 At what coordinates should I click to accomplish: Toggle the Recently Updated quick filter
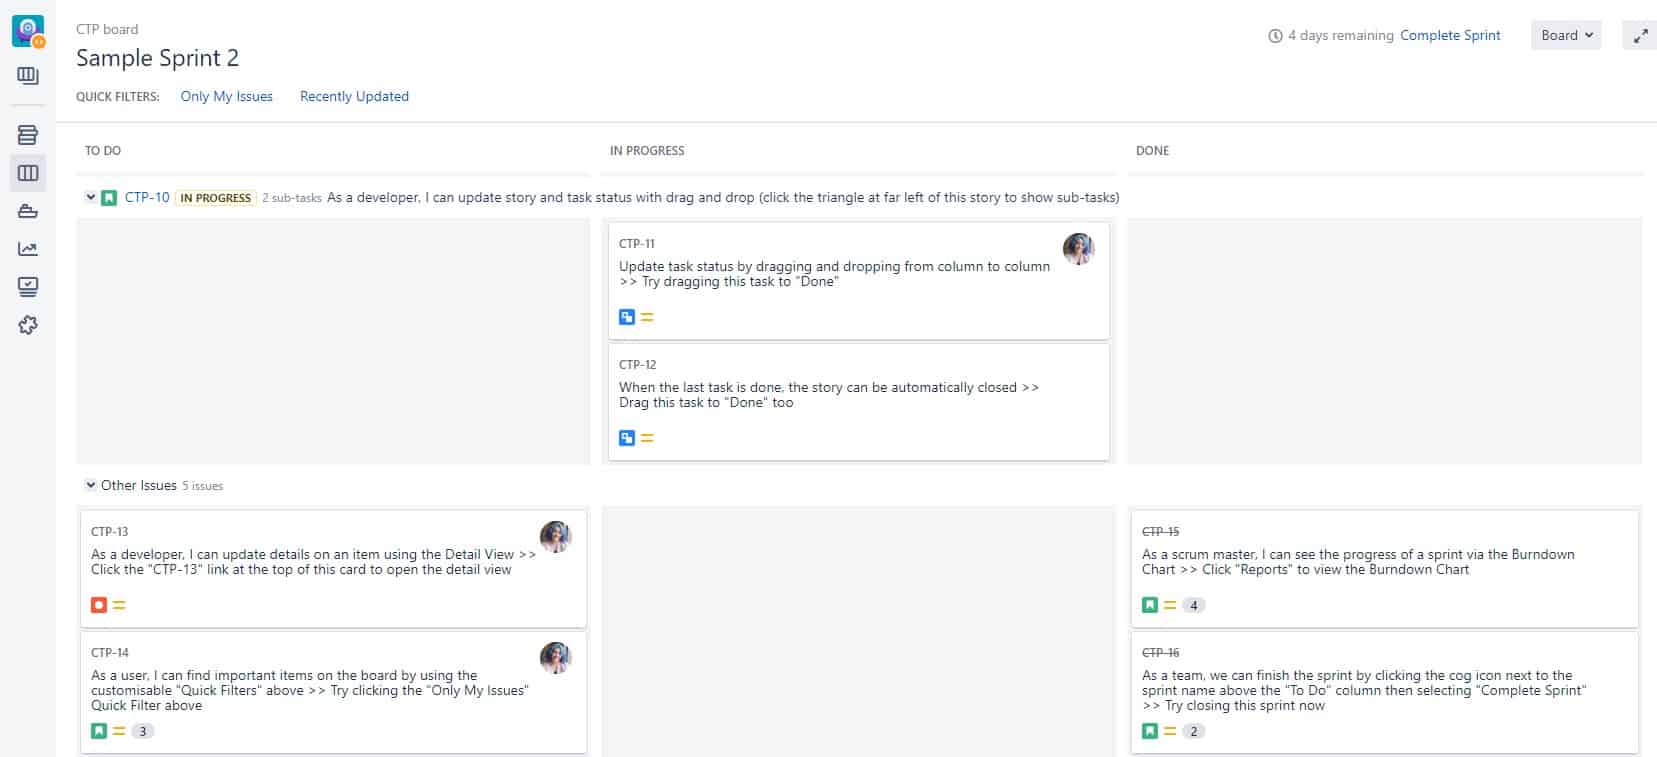point(354,96)
